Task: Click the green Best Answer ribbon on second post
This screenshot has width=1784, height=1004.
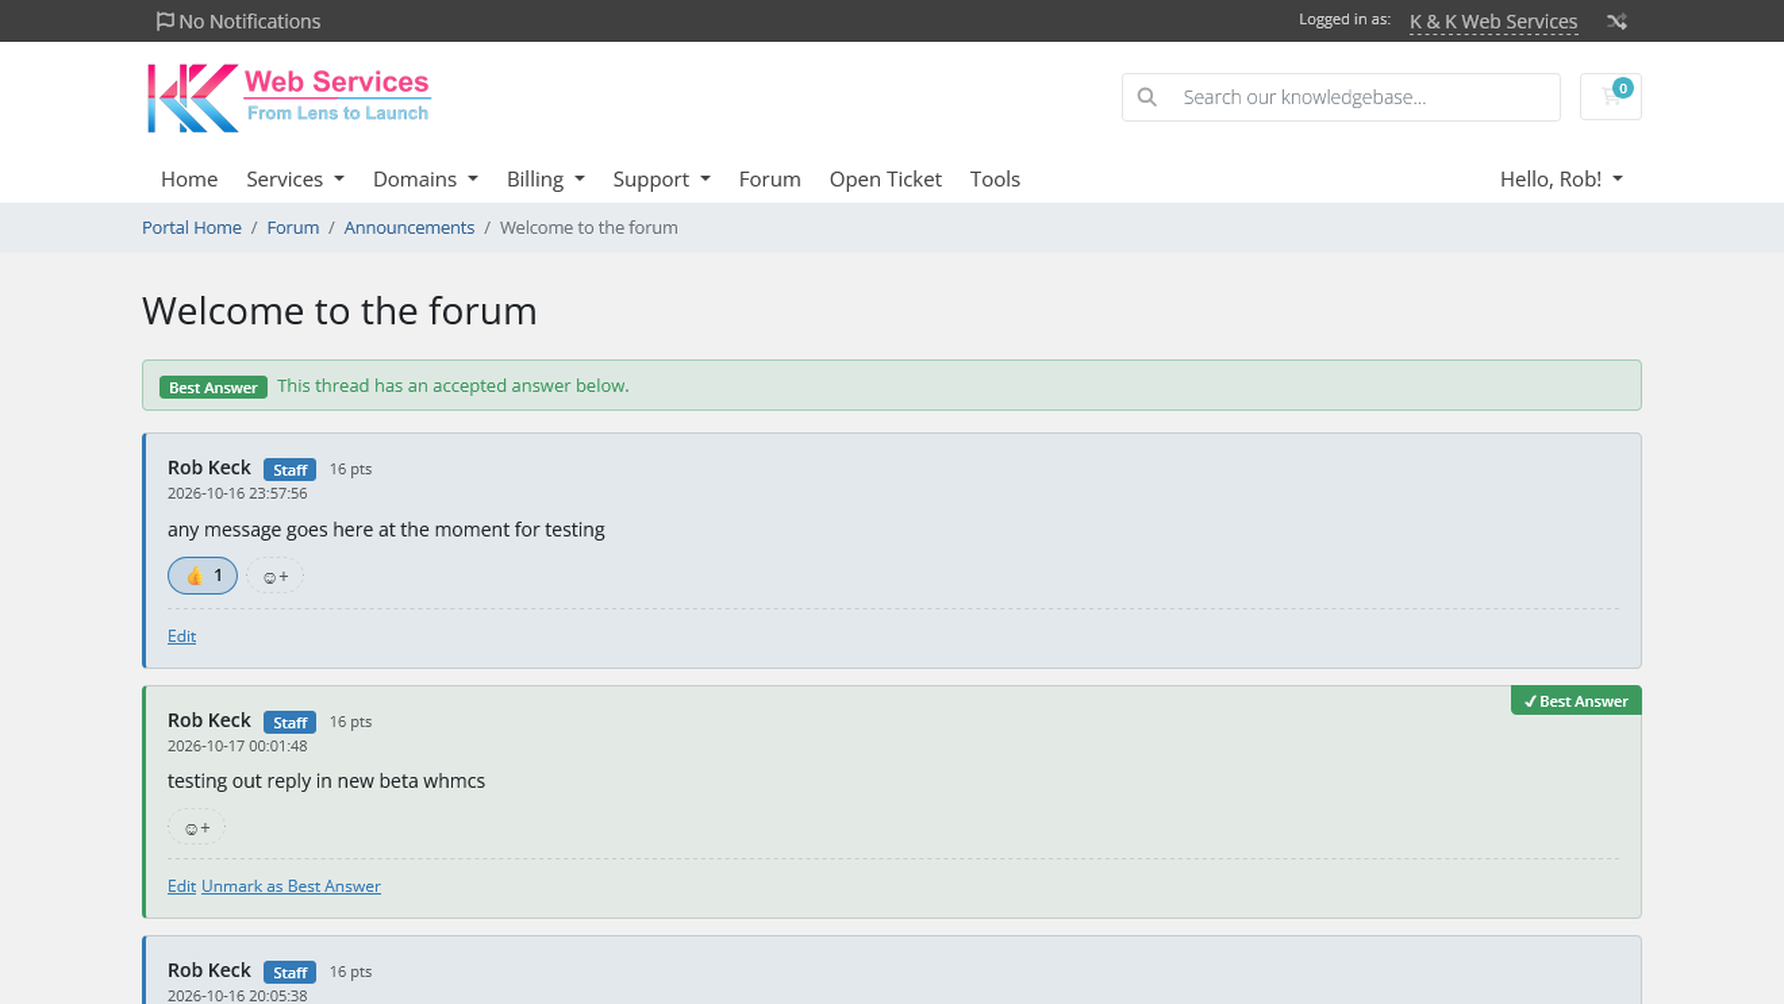Action: [x=1575, y=701]
